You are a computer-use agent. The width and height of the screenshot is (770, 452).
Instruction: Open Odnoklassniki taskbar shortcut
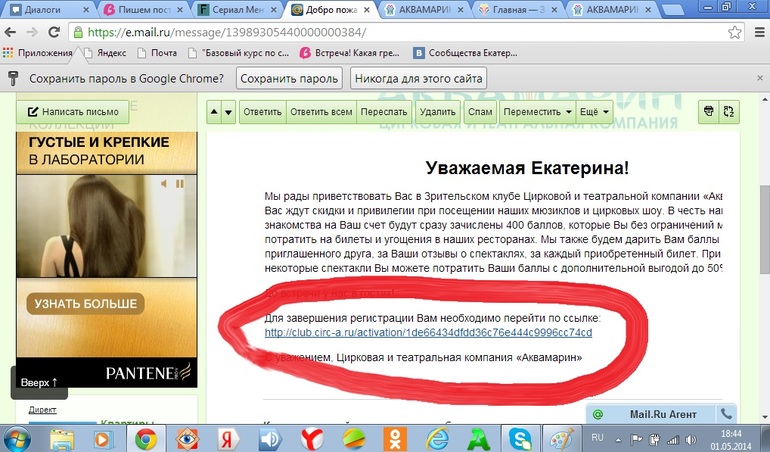point(396,439)
